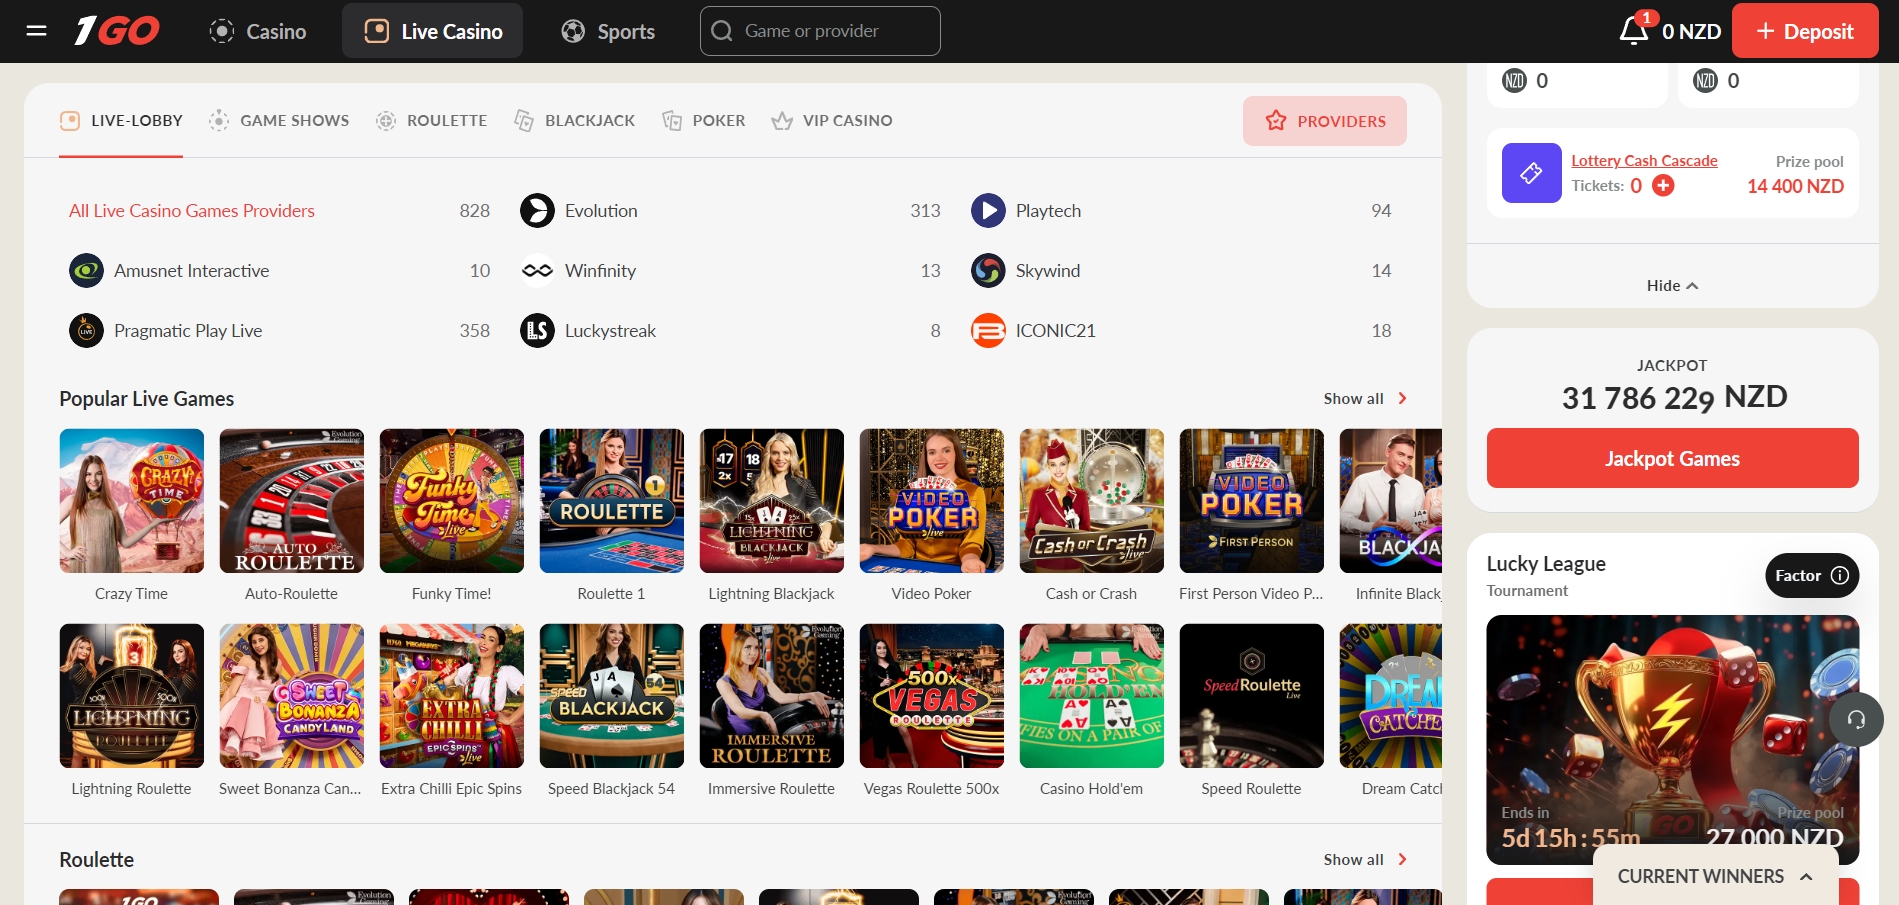Image resolution: width=1899 pixels, height=905 pixels.
Task: Click the Deposit button
Action: pyautogui.click(x=1805, y=31)
